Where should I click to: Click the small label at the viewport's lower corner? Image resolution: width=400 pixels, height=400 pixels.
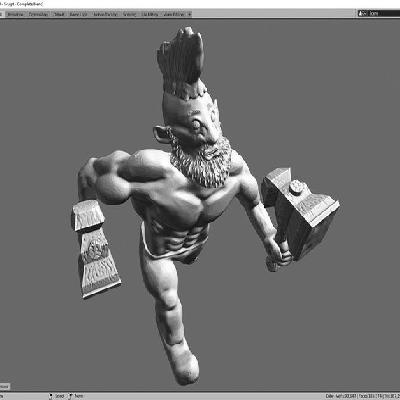pyautogui.click(x=4, y=387)
